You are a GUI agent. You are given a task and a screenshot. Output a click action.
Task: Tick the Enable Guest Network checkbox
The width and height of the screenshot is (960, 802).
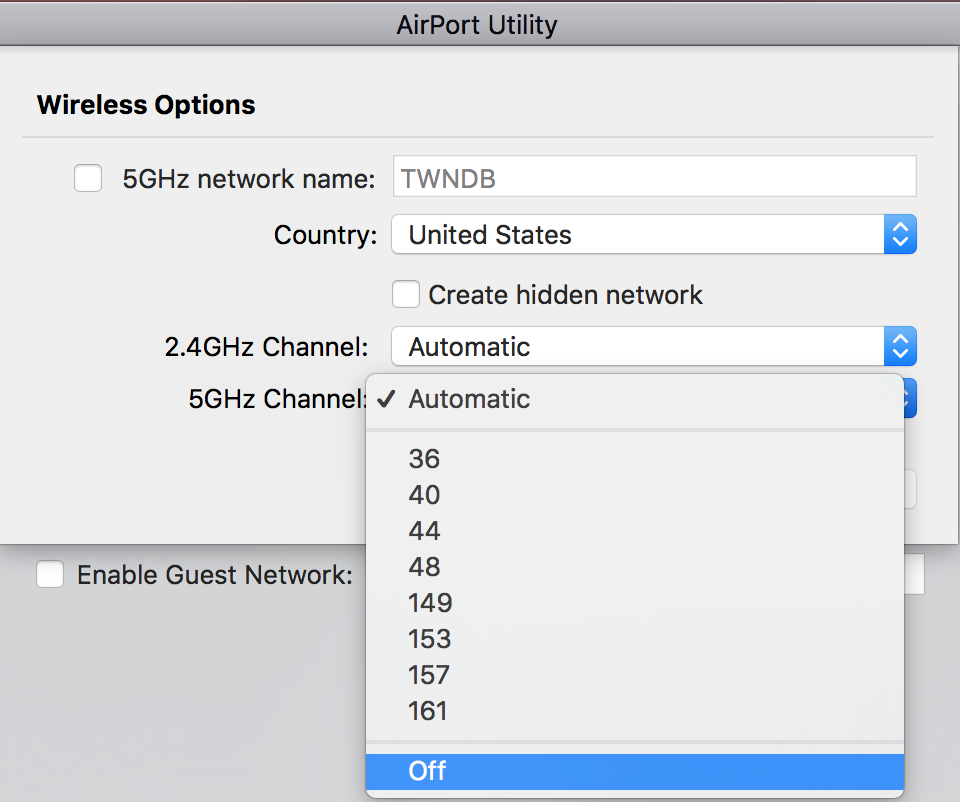pos(50,574)
